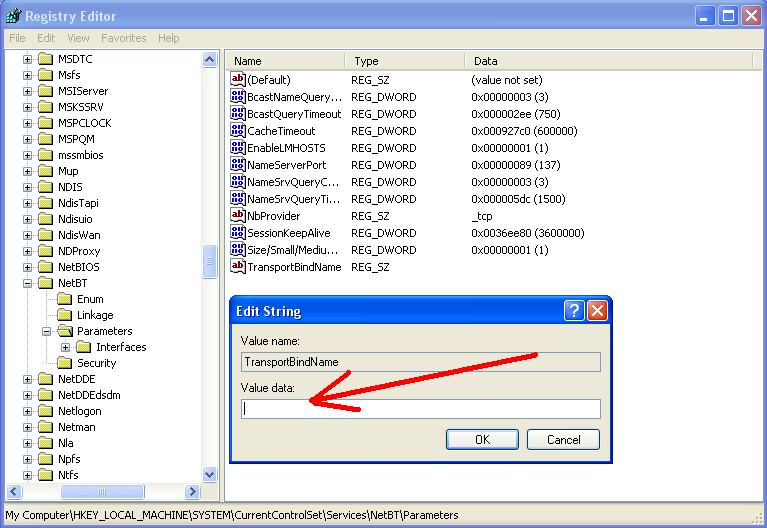Expand the MSDTC tree node
The width and height of the screenshot is (767, 528).
(x=27, y=59)
